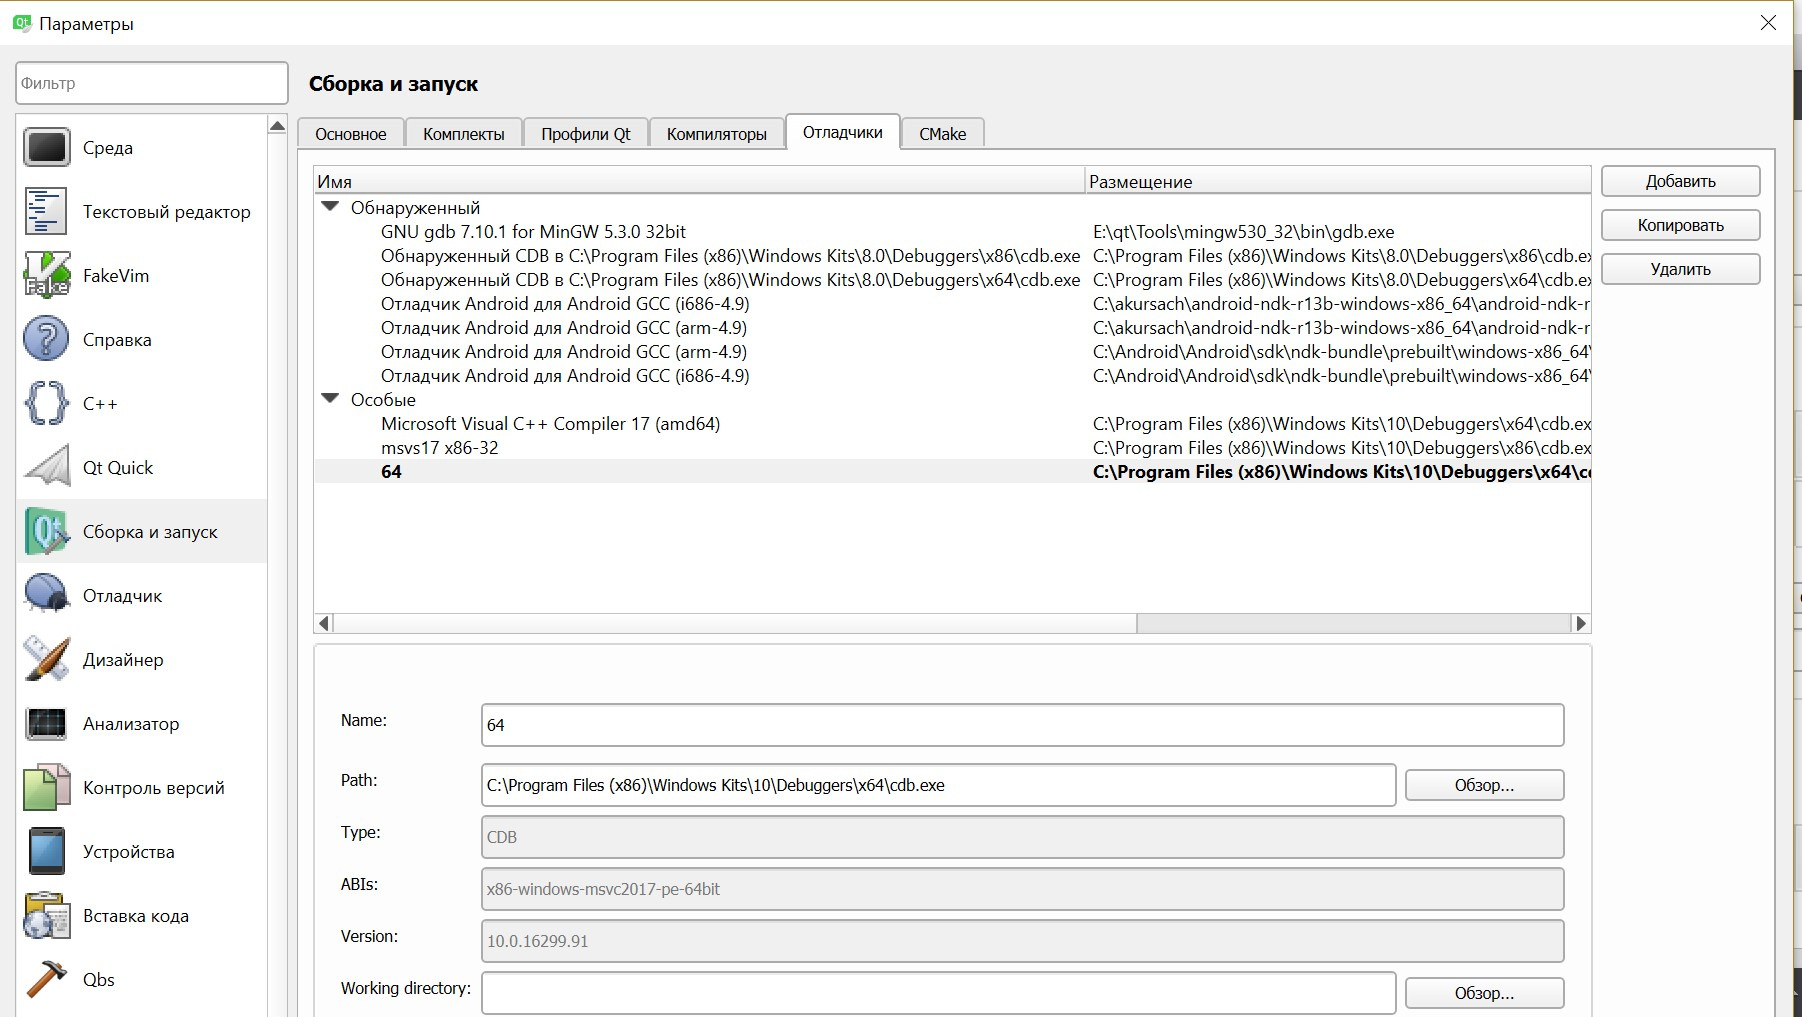
Task: Select the Контроль версий icon
Action: (47, 788)
